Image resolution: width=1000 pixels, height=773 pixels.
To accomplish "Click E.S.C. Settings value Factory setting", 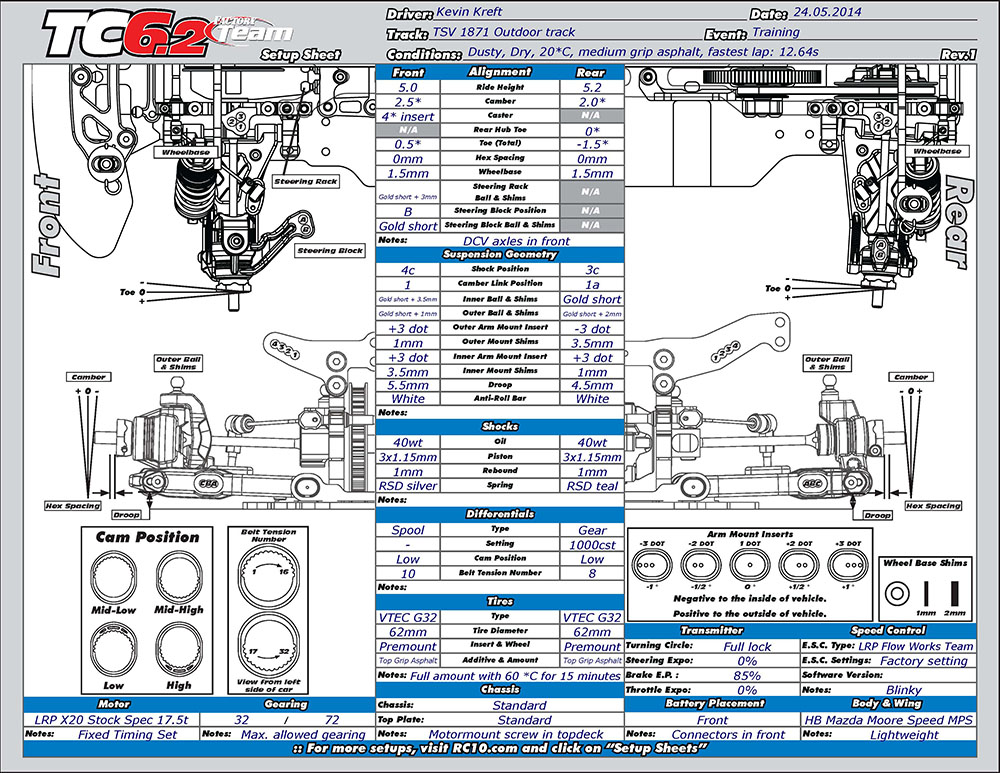I will (923, 661).
